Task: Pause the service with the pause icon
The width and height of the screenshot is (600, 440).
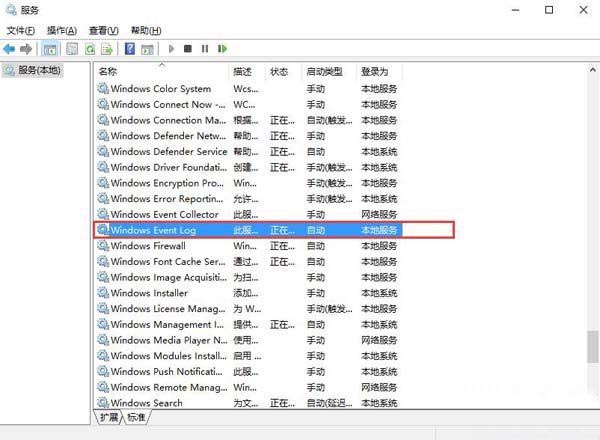Action: [205, 48]
